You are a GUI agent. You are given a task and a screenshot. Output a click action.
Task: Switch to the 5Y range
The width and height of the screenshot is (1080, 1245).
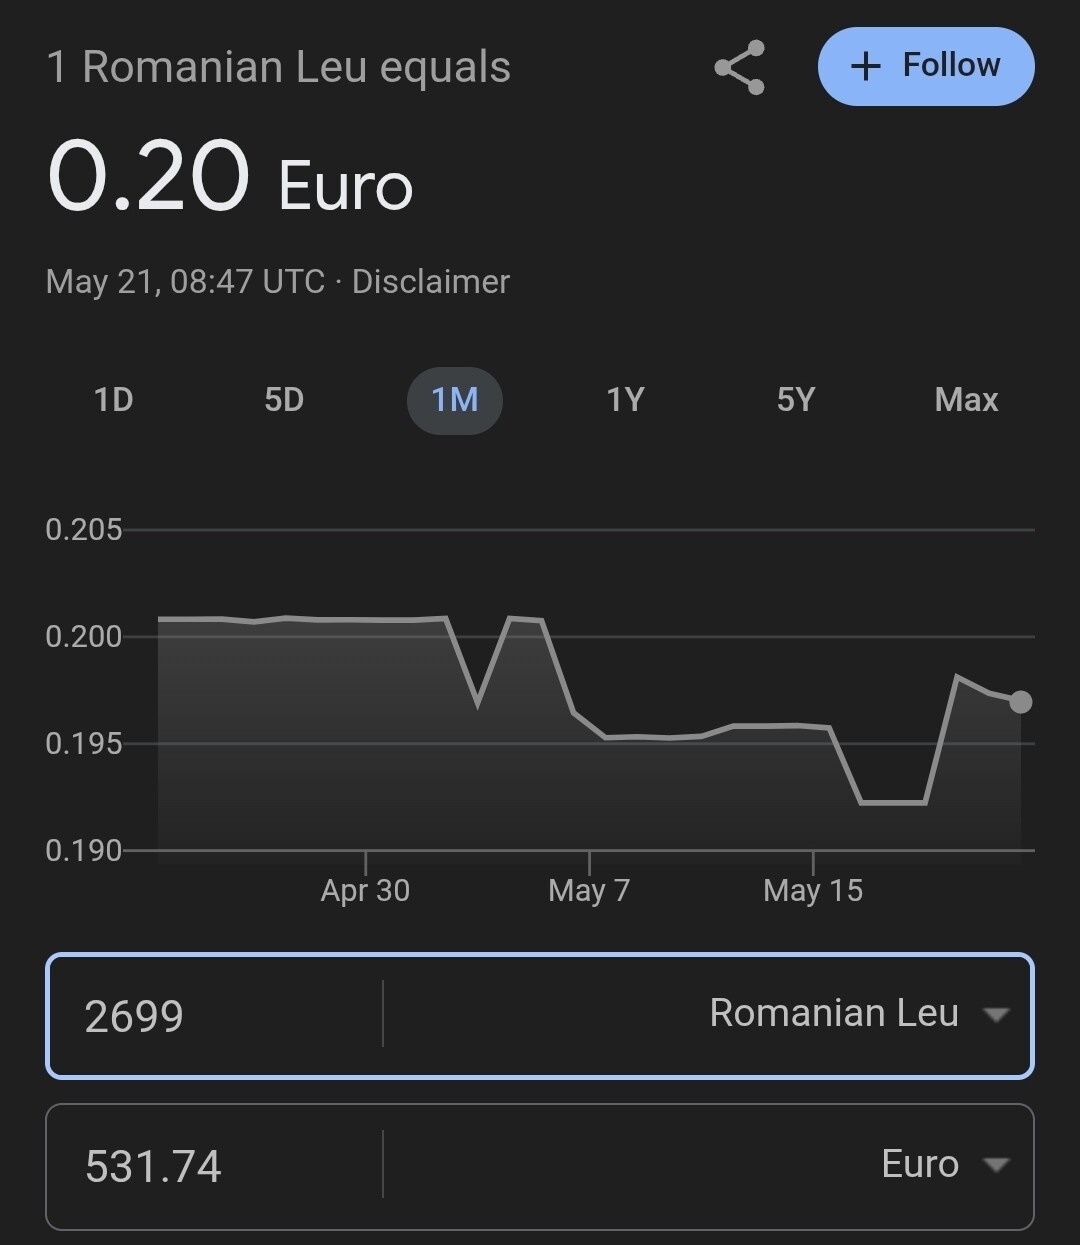[796, 400]
